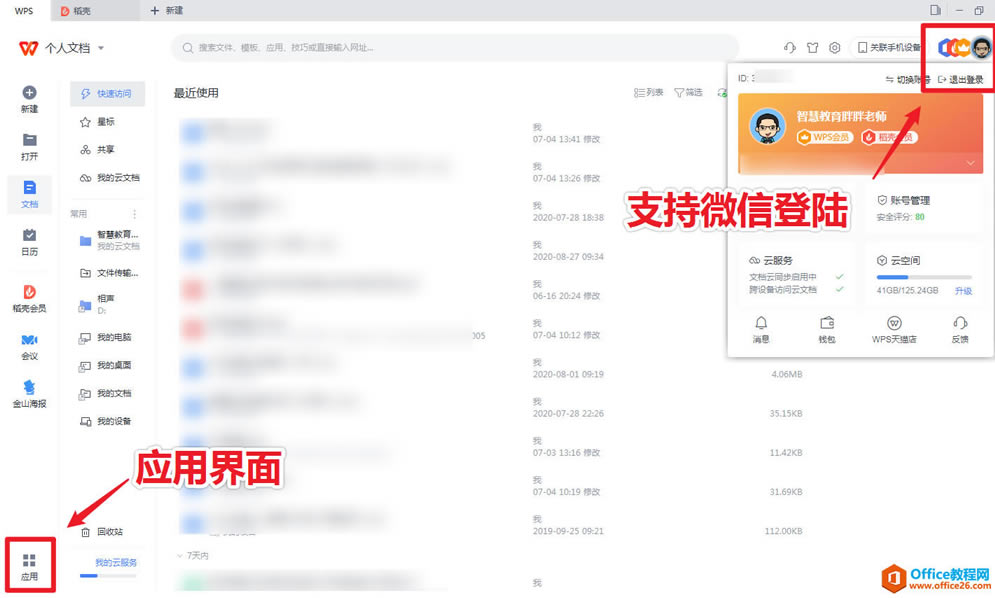The width and height of the screenshot is (995, 598).
Task: Select the 文档 icon in left sidebar
Action: coord(29,187)
